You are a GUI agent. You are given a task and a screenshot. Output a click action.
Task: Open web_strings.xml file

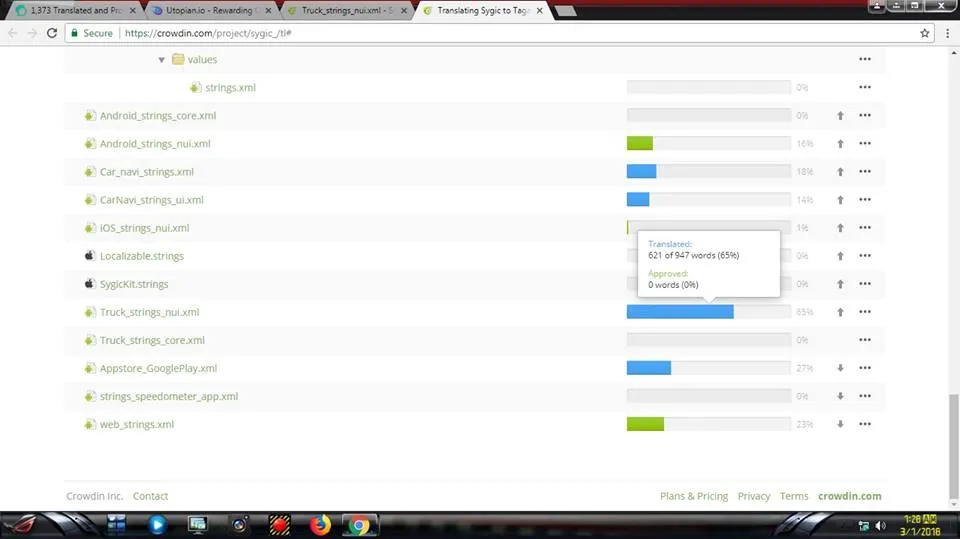(137, 424)
